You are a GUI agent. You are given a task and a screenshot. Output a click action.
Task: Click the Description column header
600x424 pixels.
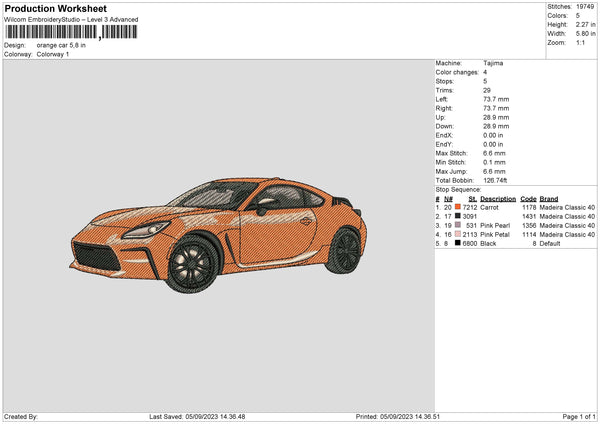[498, 198]
